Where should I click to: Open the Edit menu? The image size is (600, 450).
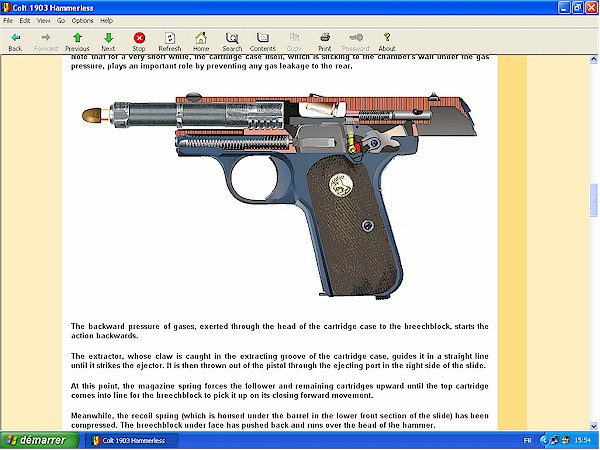(25, 21)
